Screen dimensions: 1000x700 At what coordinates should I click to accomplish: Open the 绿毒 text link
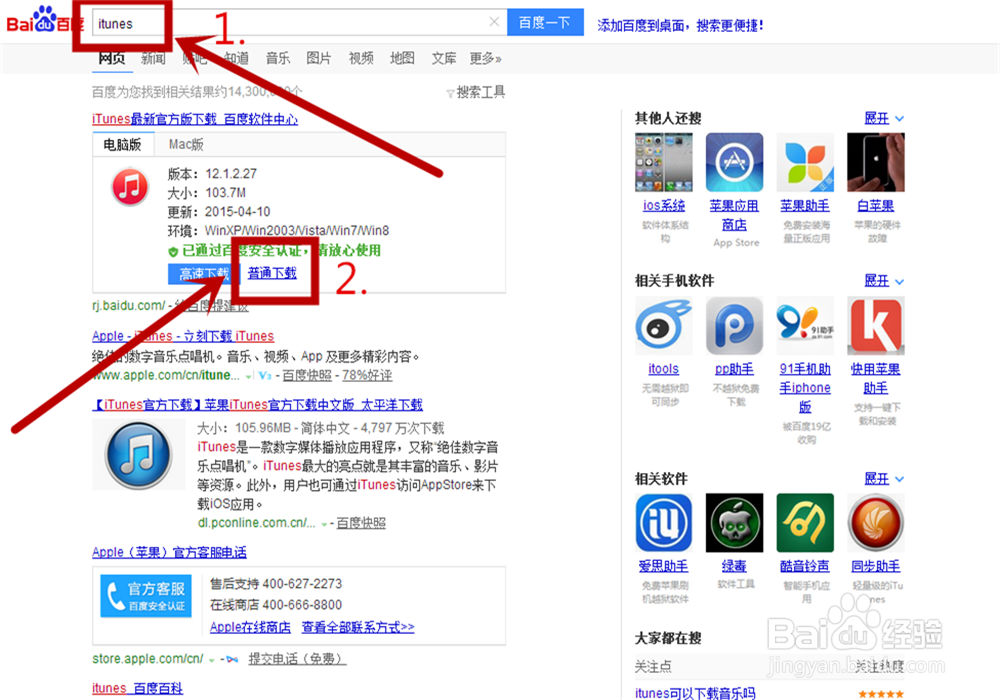click(734, 565)
